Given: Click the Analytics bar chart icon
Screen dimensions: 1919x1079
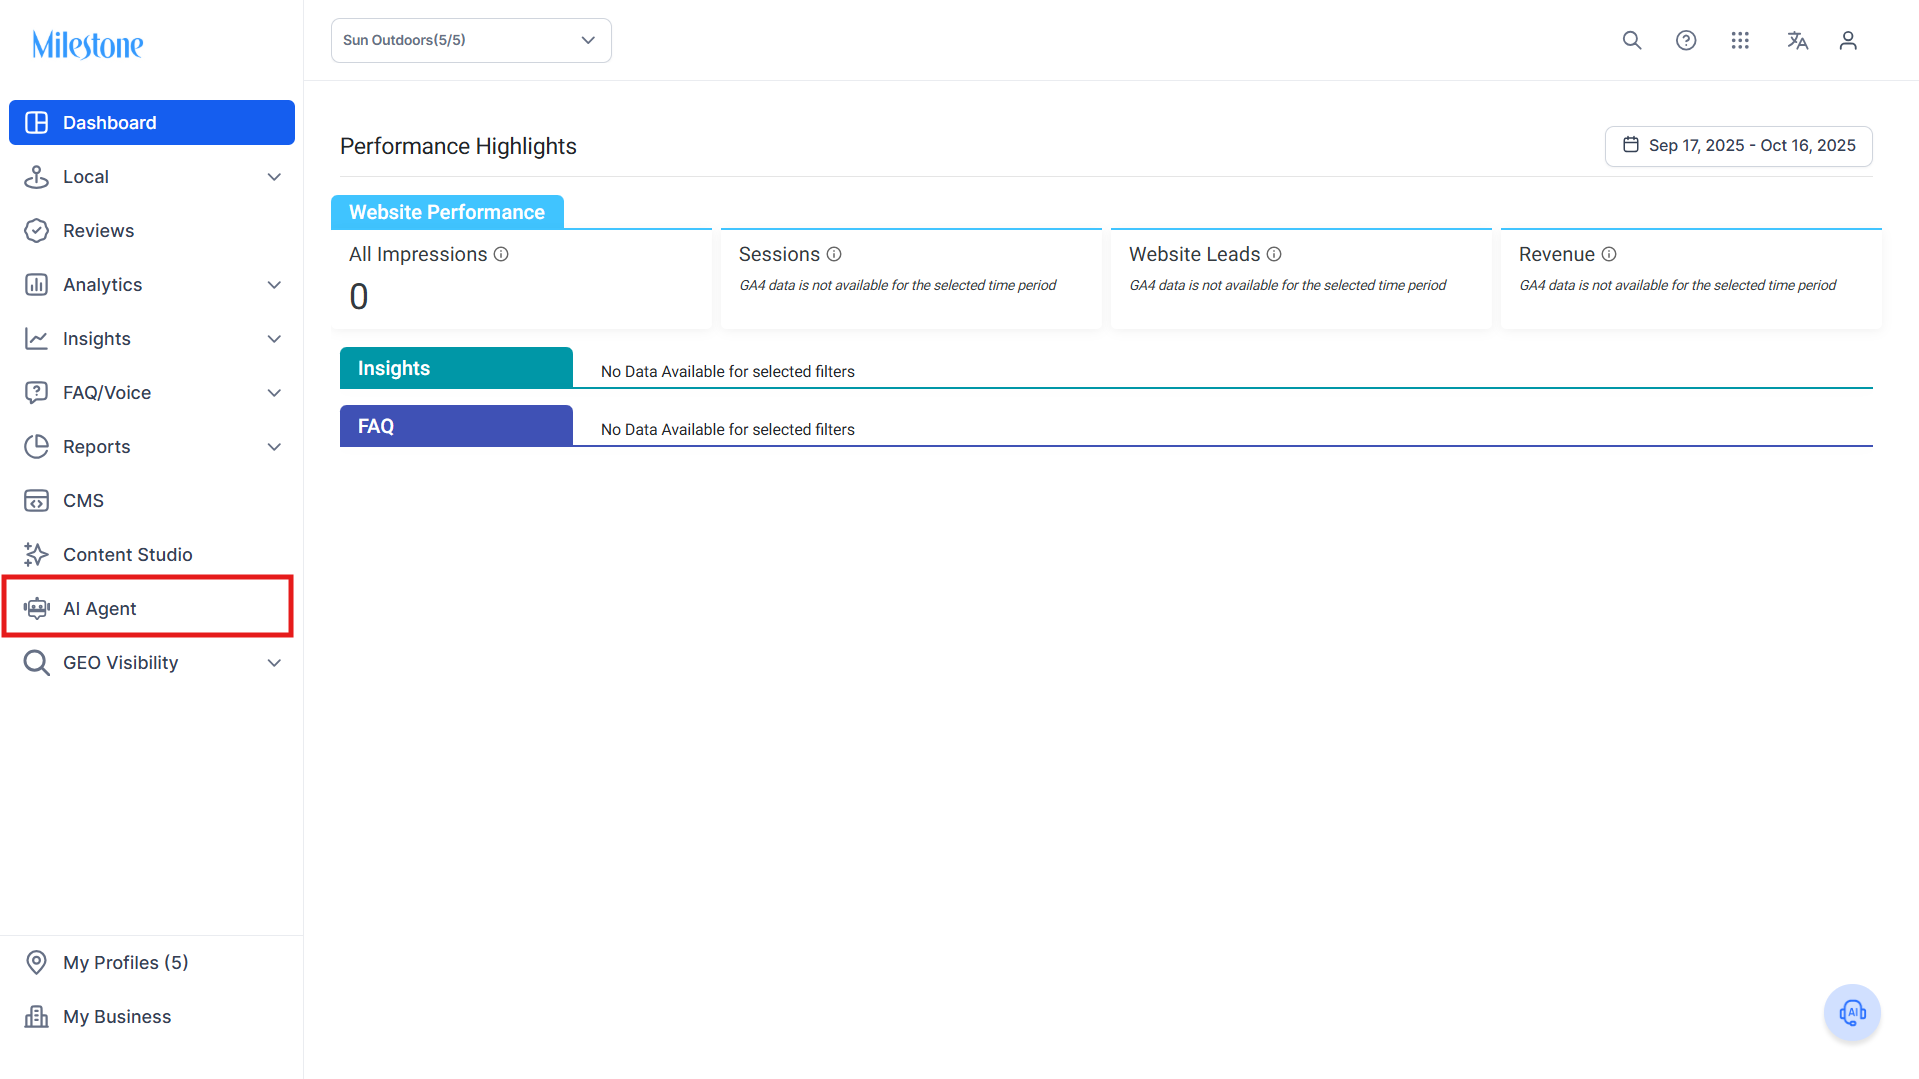Looking at the screenshot, I should tap(37, 285).
